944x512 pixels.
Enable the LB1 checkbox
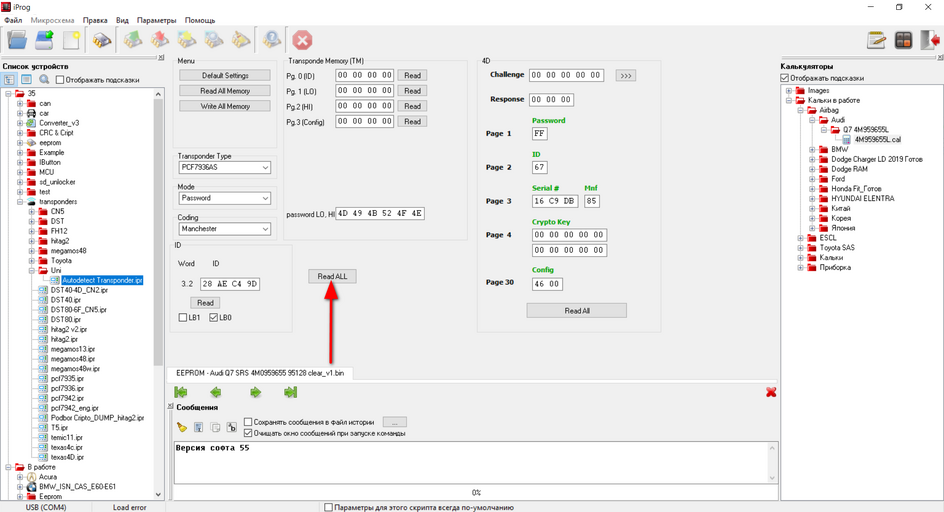(183, 318)
